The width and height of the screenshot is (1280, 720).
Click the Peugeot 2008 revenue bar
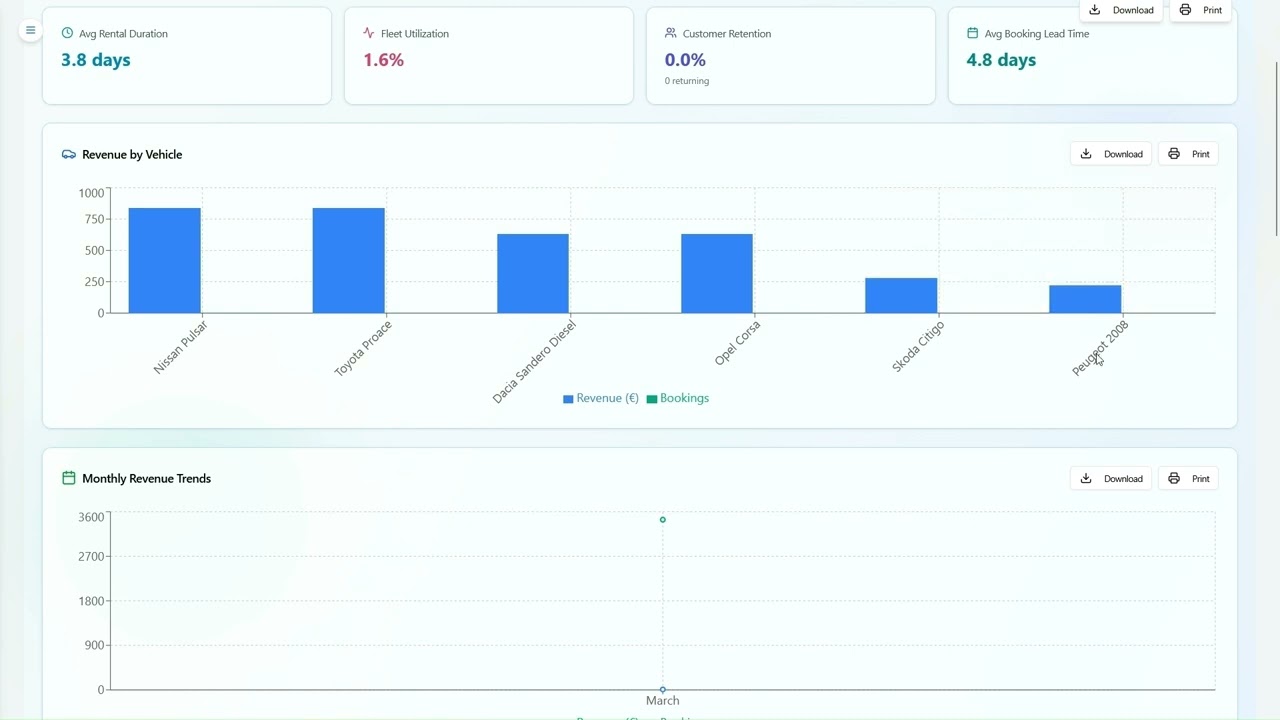click(x=1085, y=299)
